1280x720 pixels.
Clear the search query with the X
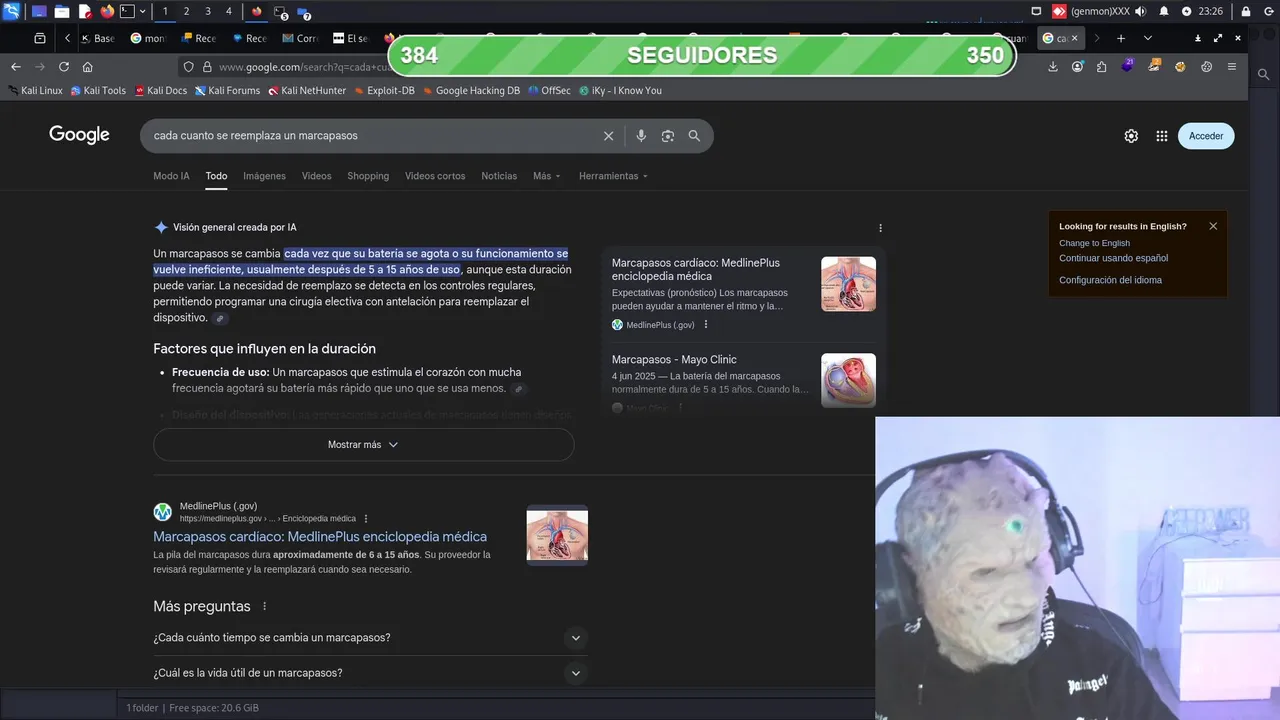coord(608,136)
